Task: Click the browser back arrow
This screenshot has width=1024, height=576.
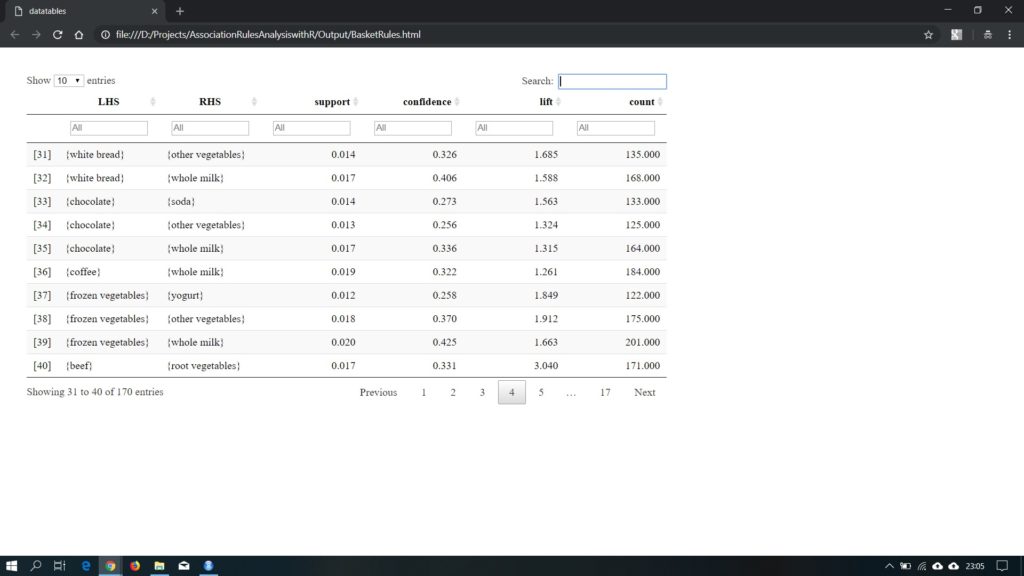Action: click(x=15, y=34)
